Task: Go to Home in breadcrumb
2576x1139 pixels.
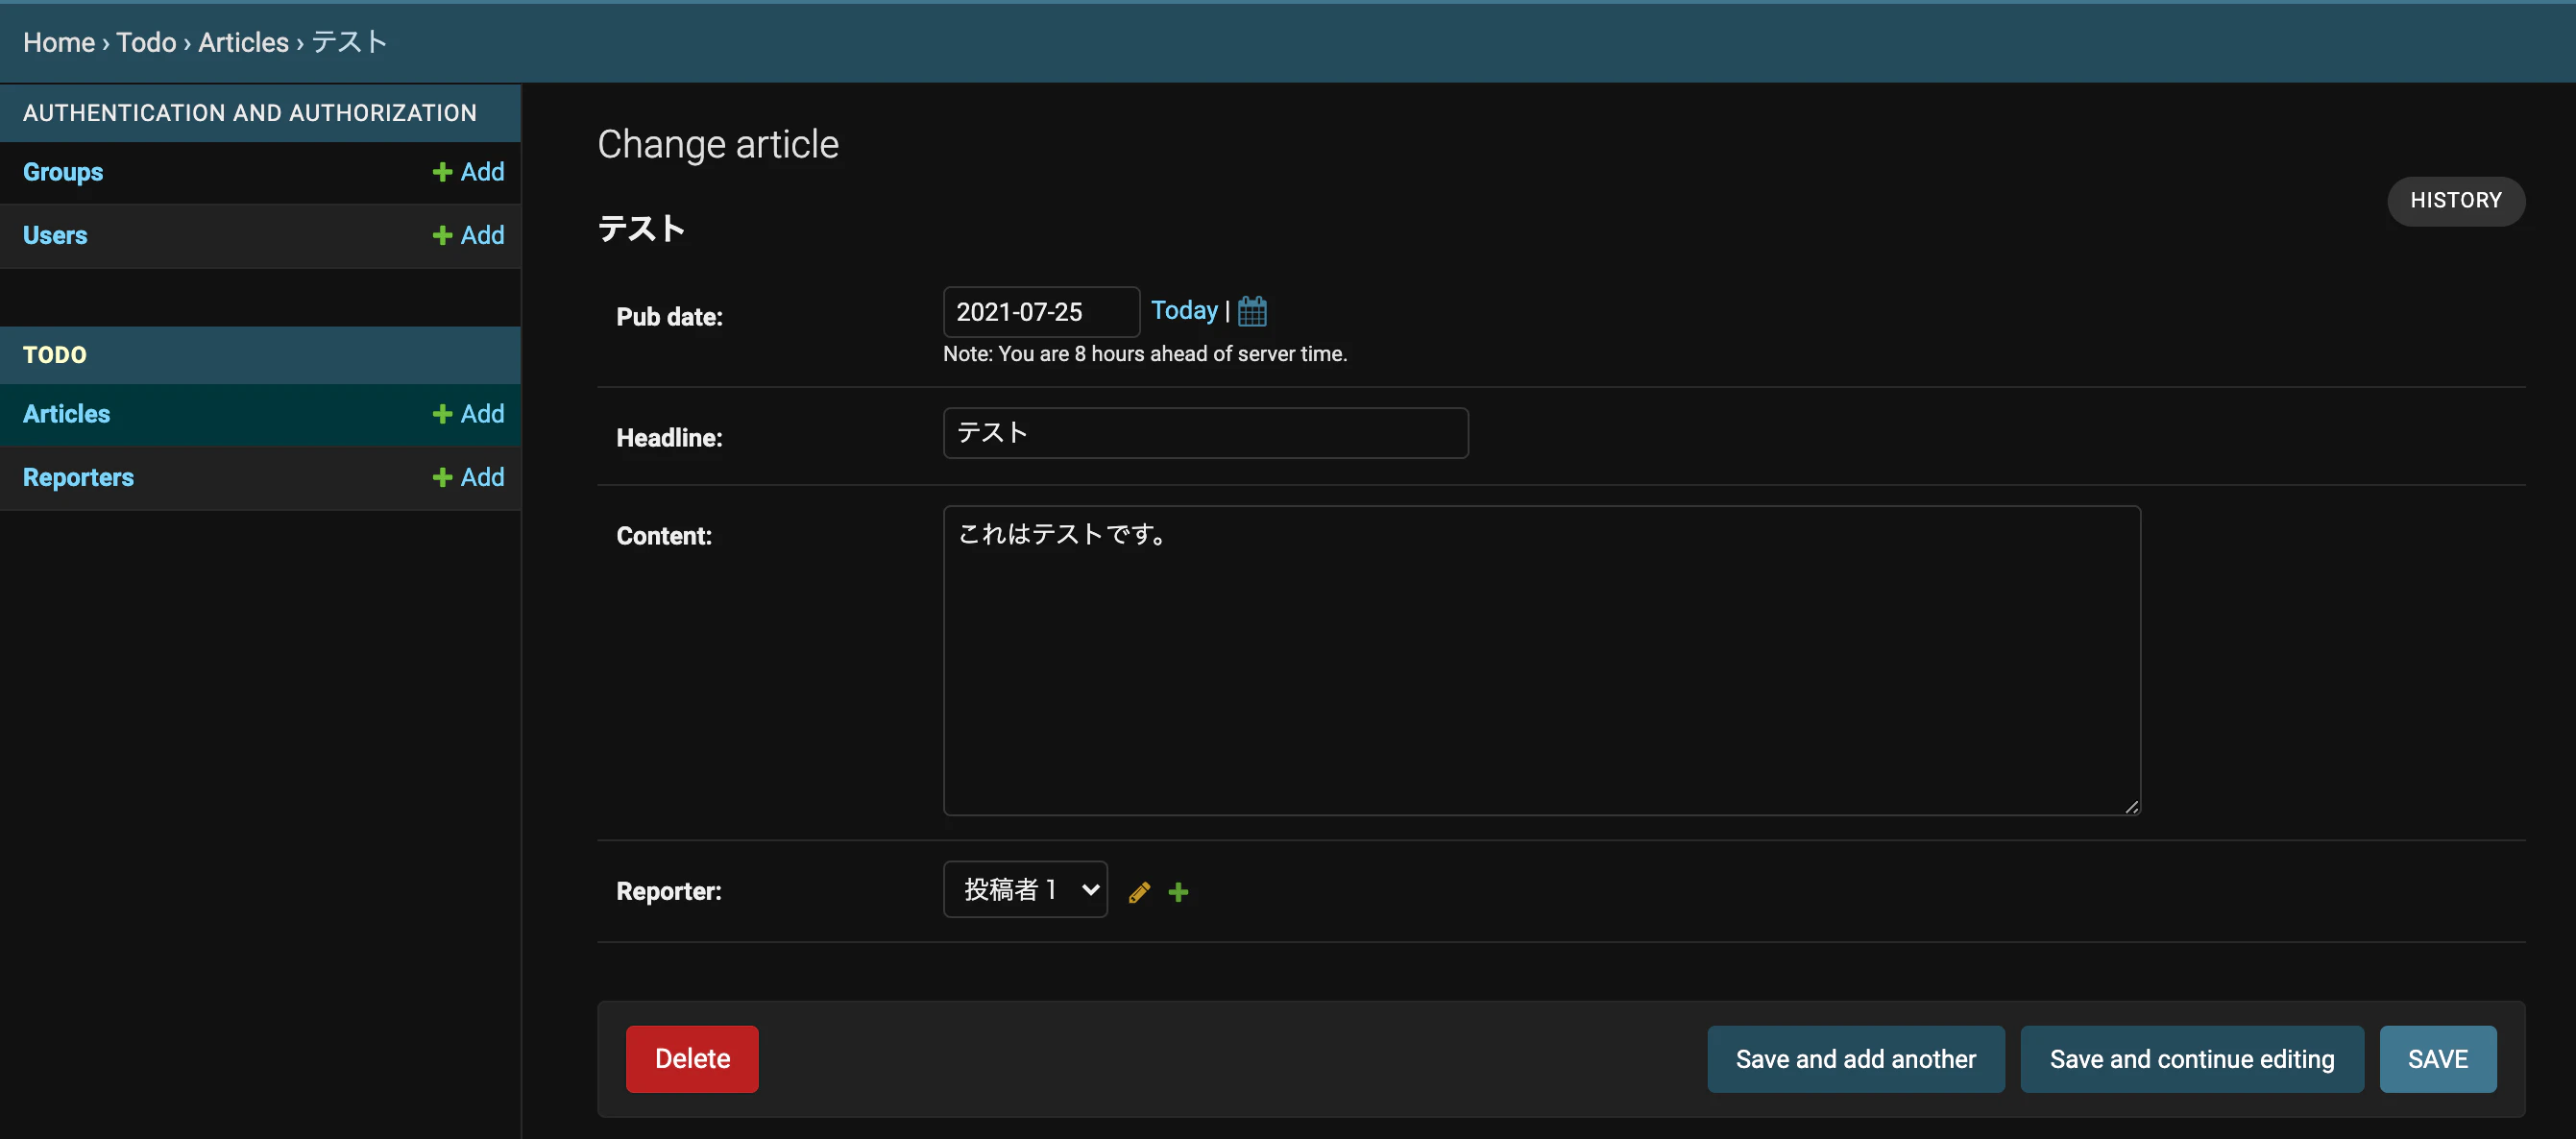Action: [59, 42]
